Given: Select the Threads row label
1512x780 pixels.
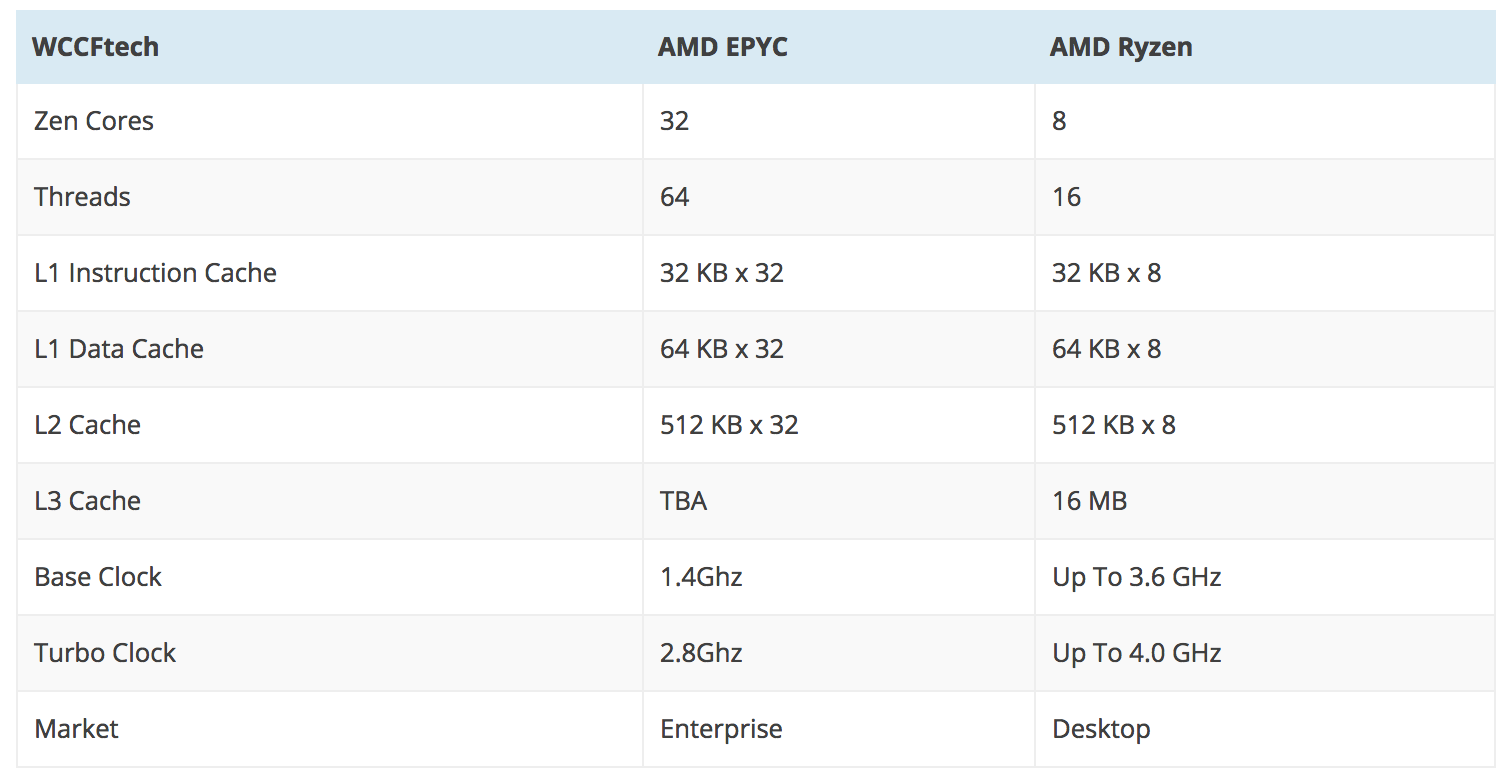Looking at the screenshot, I should coord(82,197).
